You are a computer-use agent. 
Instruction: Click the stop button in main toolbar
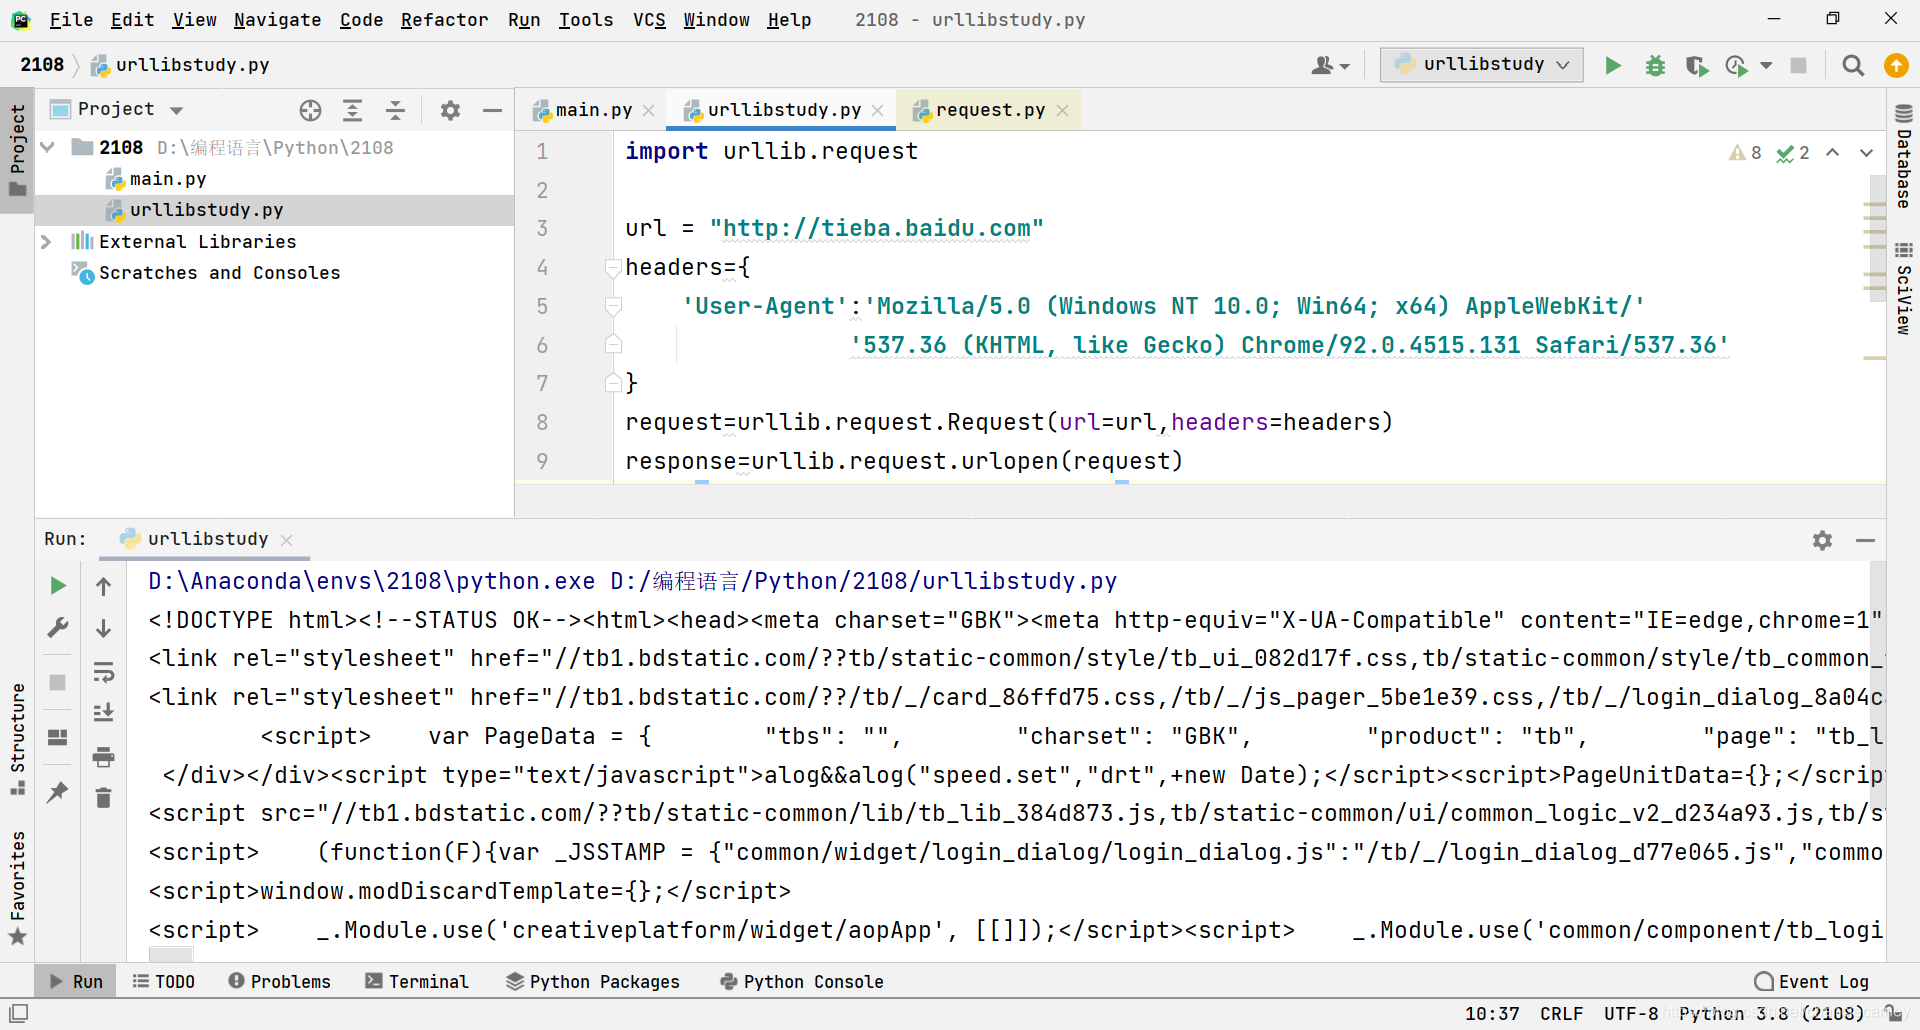point(1798,65)
